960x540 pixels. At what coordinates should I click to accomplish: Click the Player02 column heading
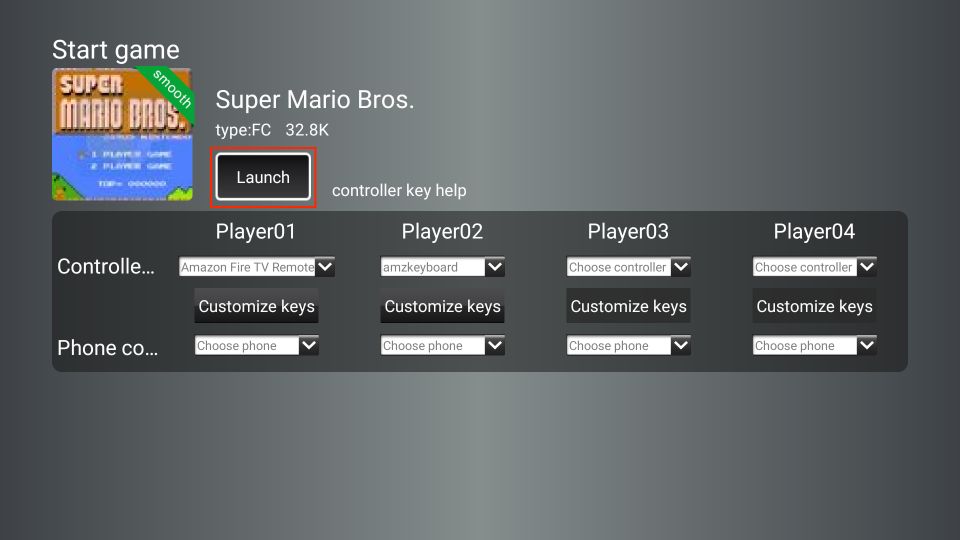(x=442, y=231)
